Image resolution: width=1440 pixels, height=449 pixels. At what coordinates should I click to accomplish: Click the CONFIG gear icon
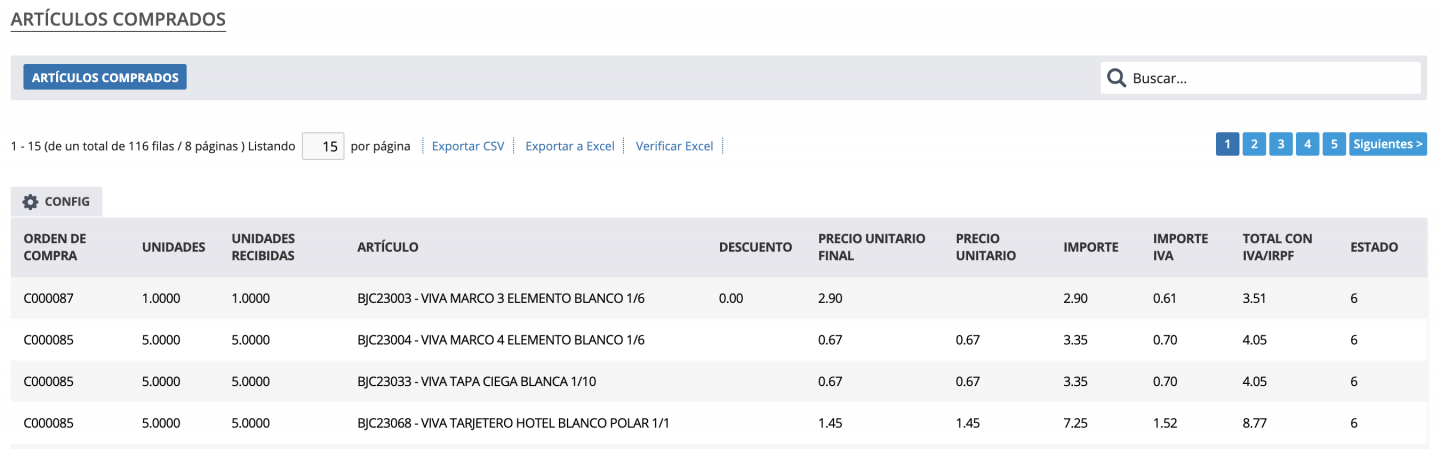(x=31, y=202)
